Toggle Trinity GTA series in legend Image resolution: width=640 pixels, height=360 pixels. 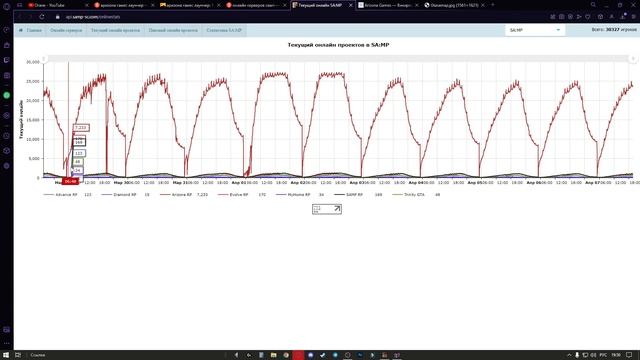pos(416,195)
